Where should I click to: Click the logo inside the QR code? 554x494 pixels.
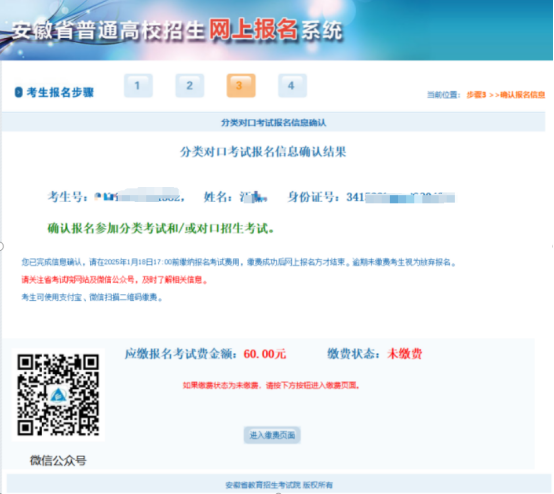[58, 395]
